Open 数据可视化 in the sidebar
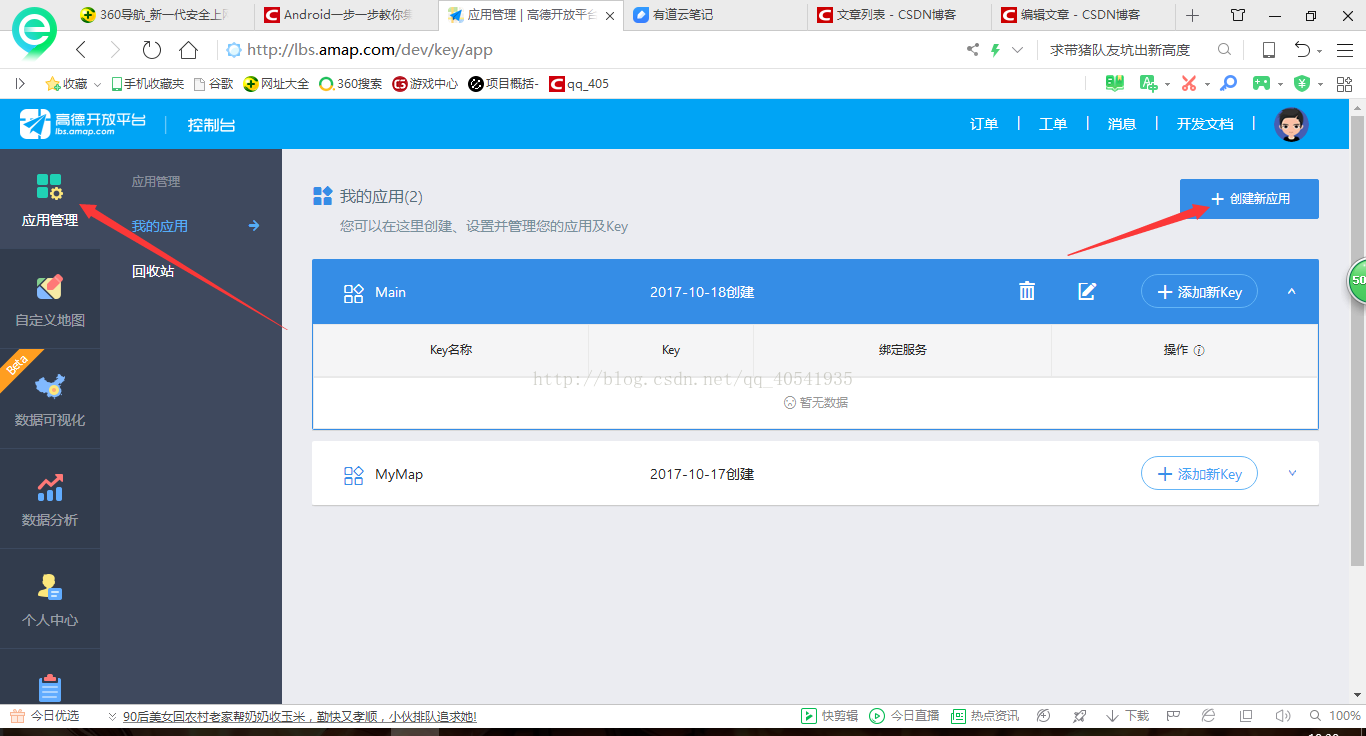 [x=50, y=399]
